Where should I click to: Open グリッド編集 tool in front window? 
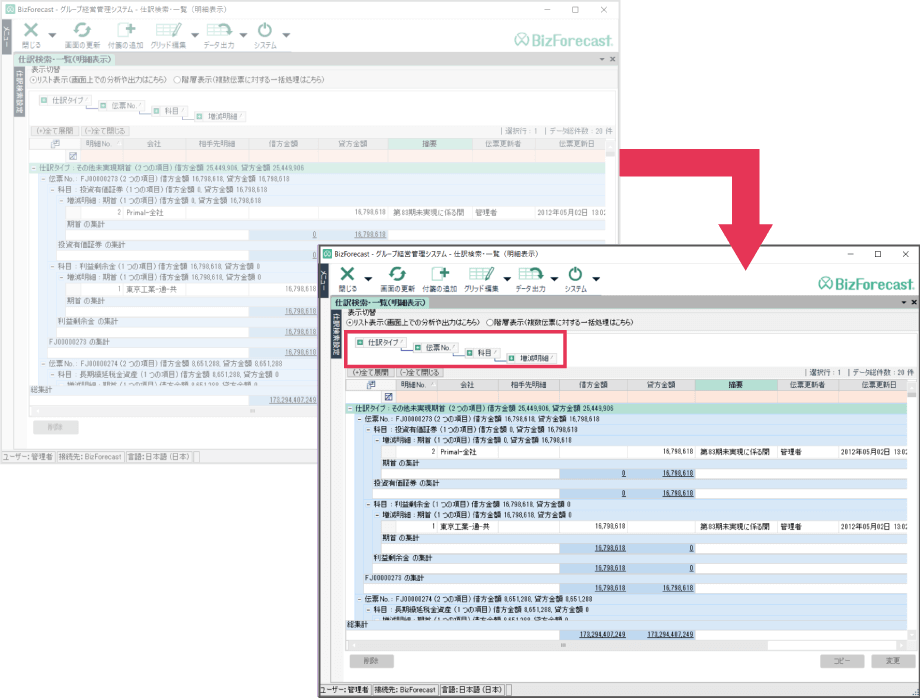coord(481,274)
